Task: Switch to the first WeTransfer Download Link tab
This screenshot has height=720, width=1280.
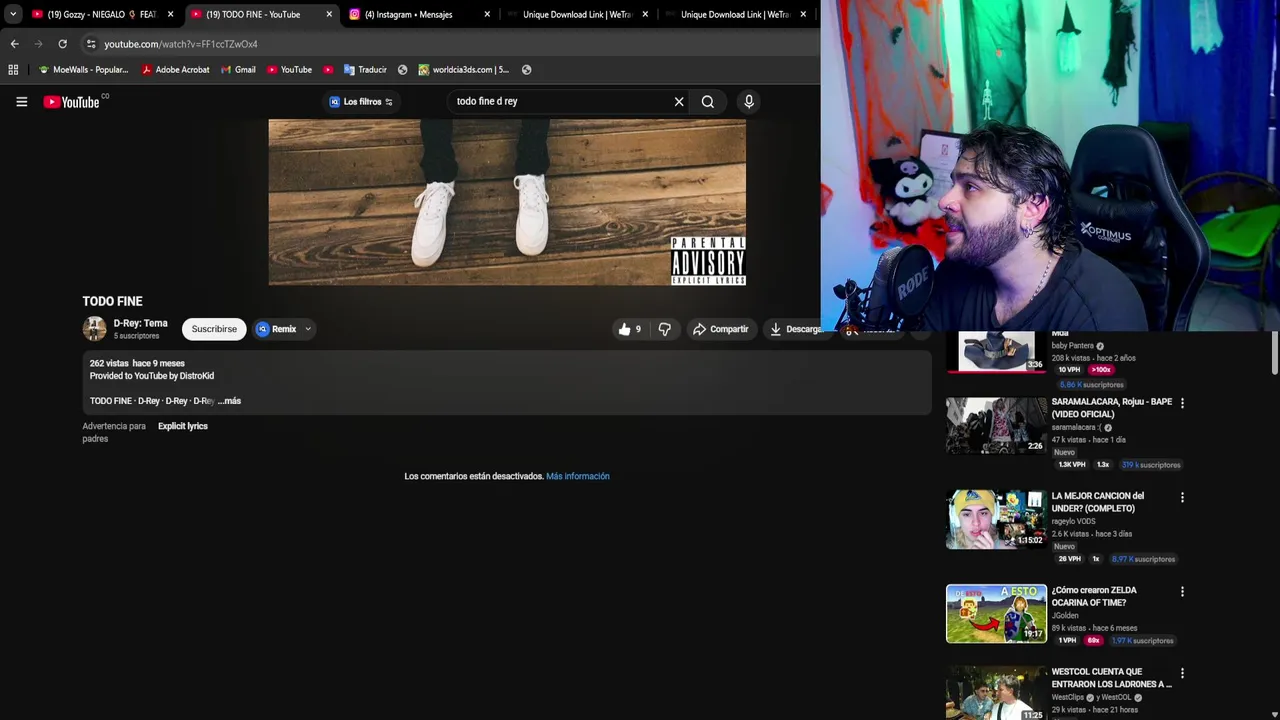Action: pyautogui.click(x=578, y=15)
